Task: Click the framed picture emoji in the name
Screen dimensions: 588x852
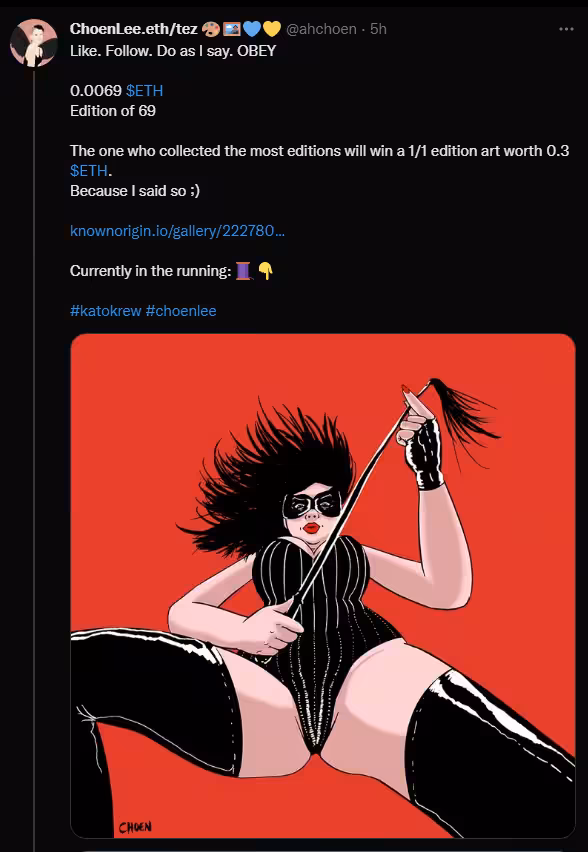Action: pos(232,29)
